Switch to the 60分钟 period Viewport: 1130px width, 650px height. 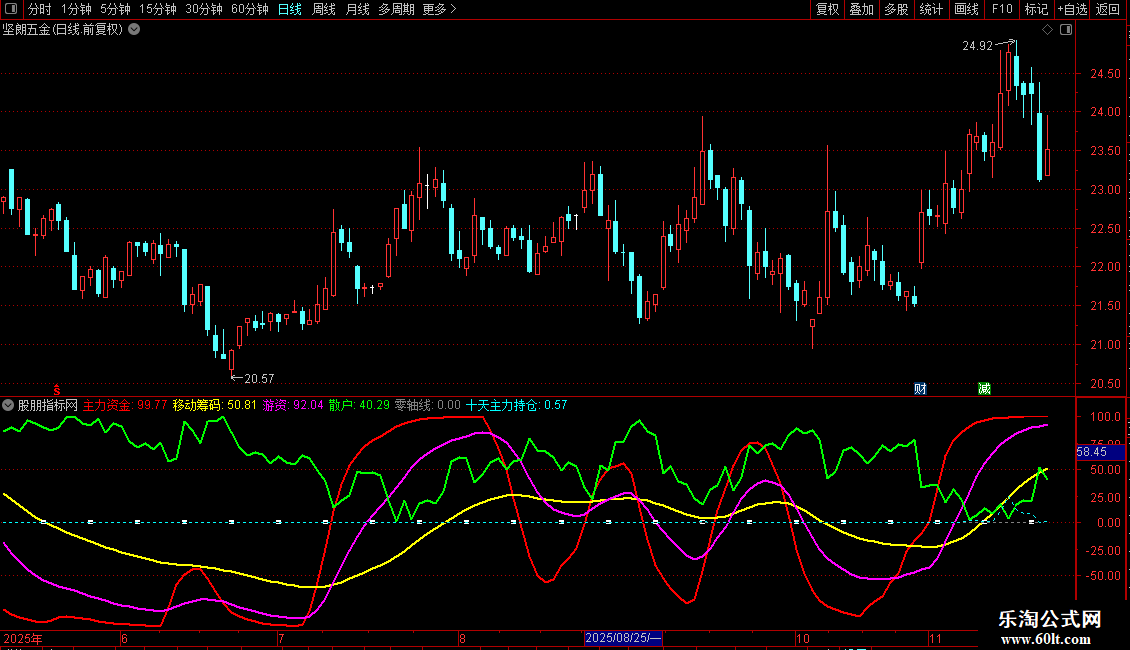click(x=249, y=9)
